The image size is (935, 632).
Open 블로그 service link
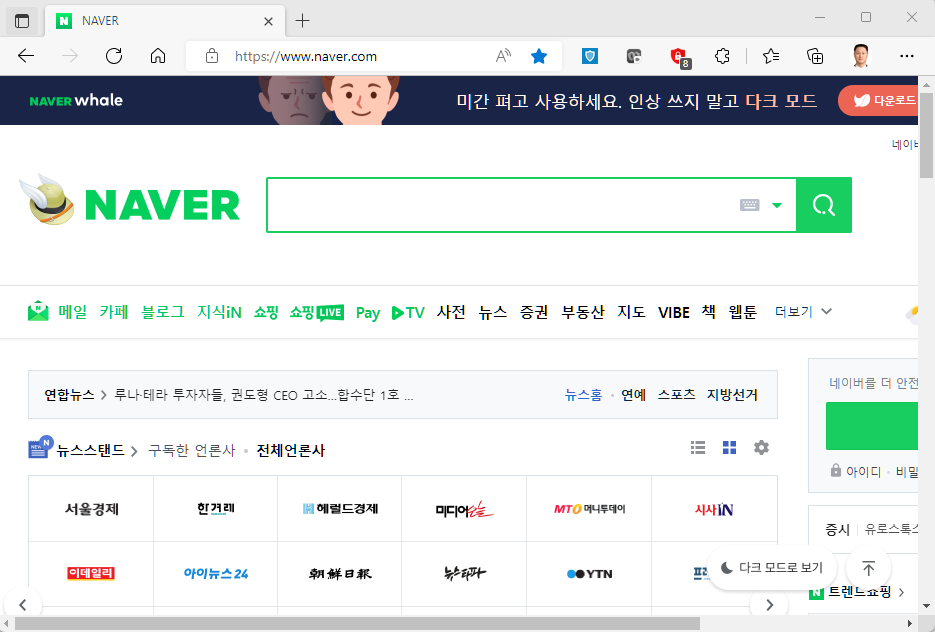point(163,312)
